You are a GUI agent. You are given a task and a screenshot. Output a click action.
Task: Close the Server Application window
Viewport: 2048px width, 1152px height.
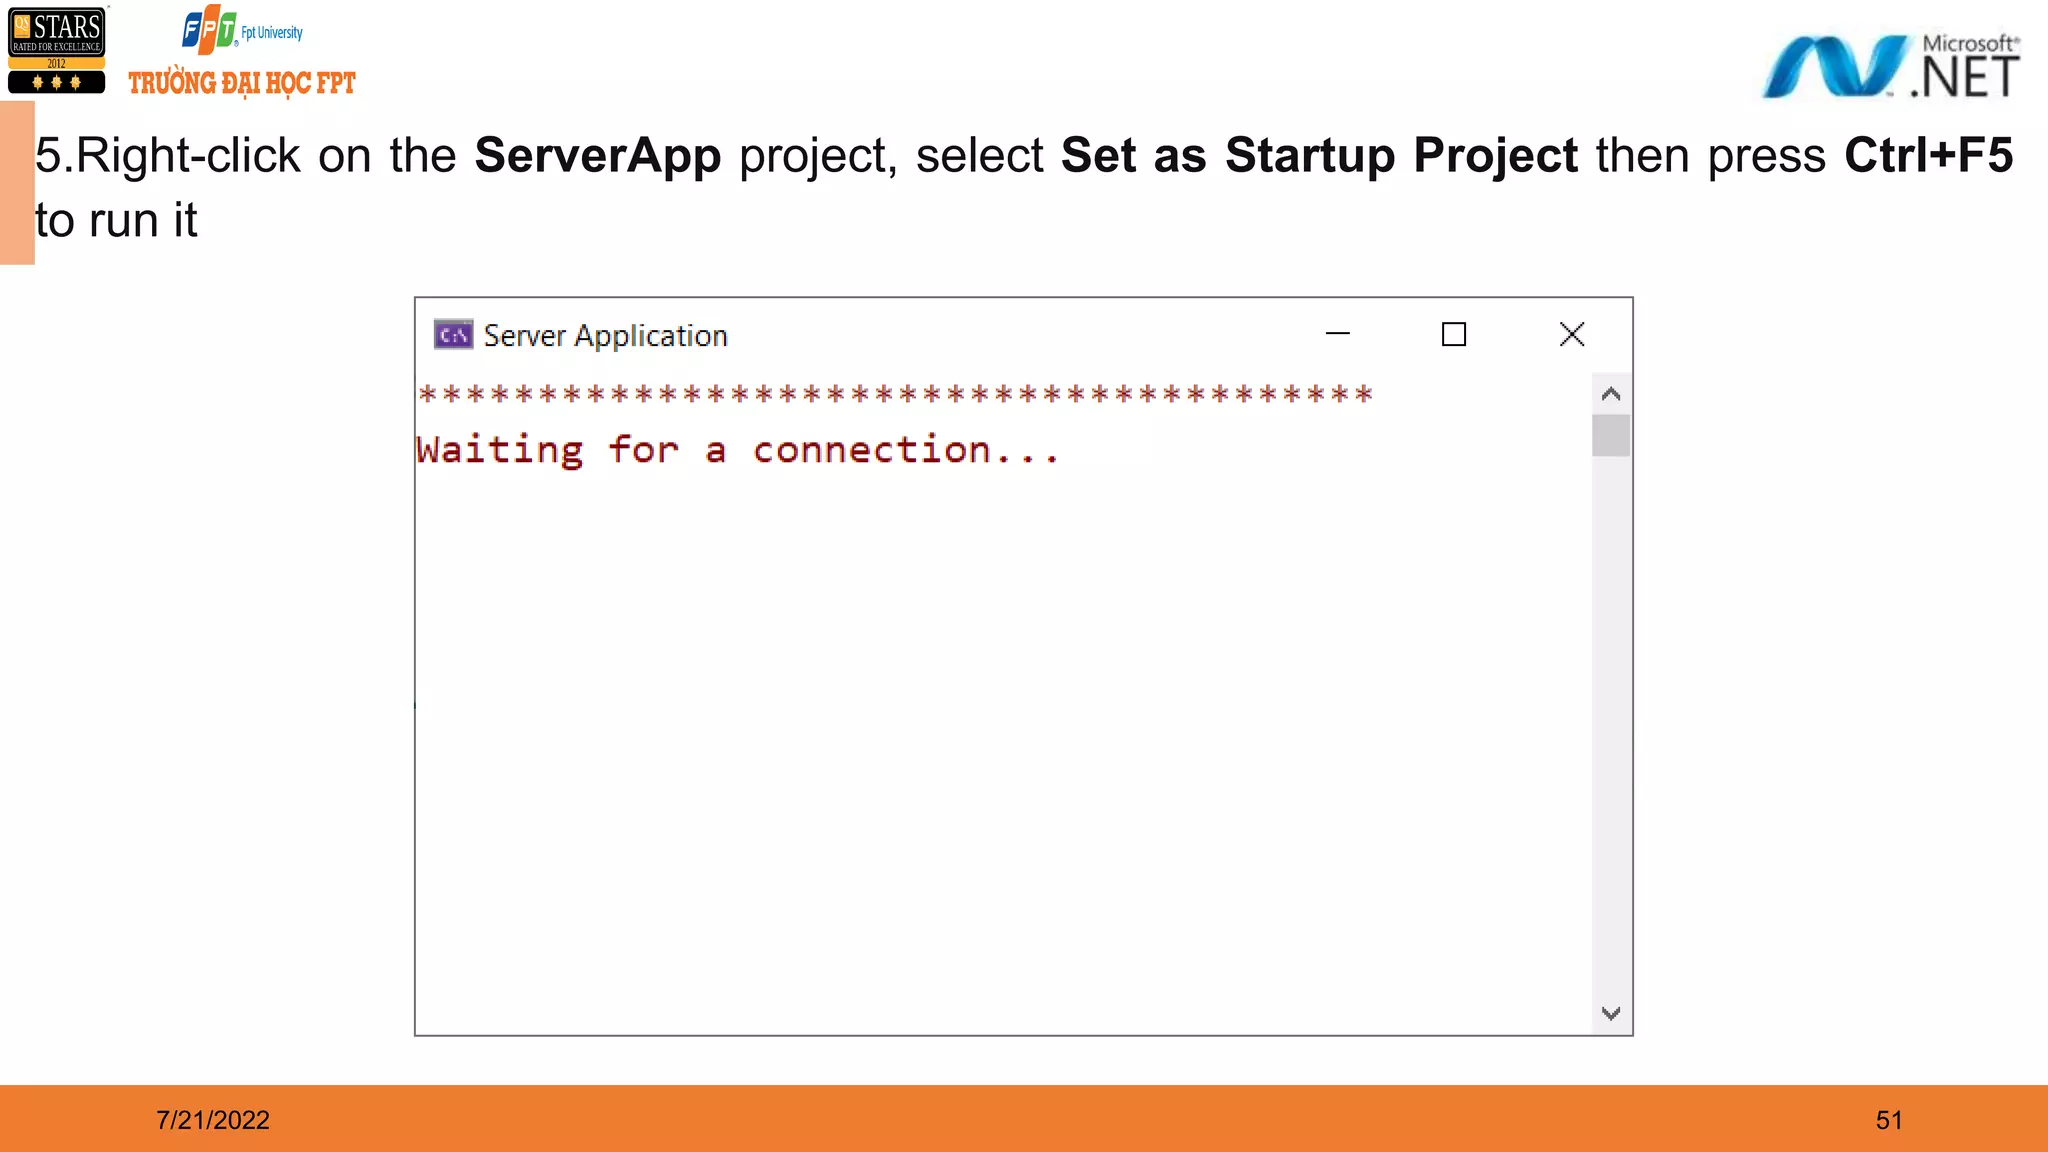tap(1572, 334)
